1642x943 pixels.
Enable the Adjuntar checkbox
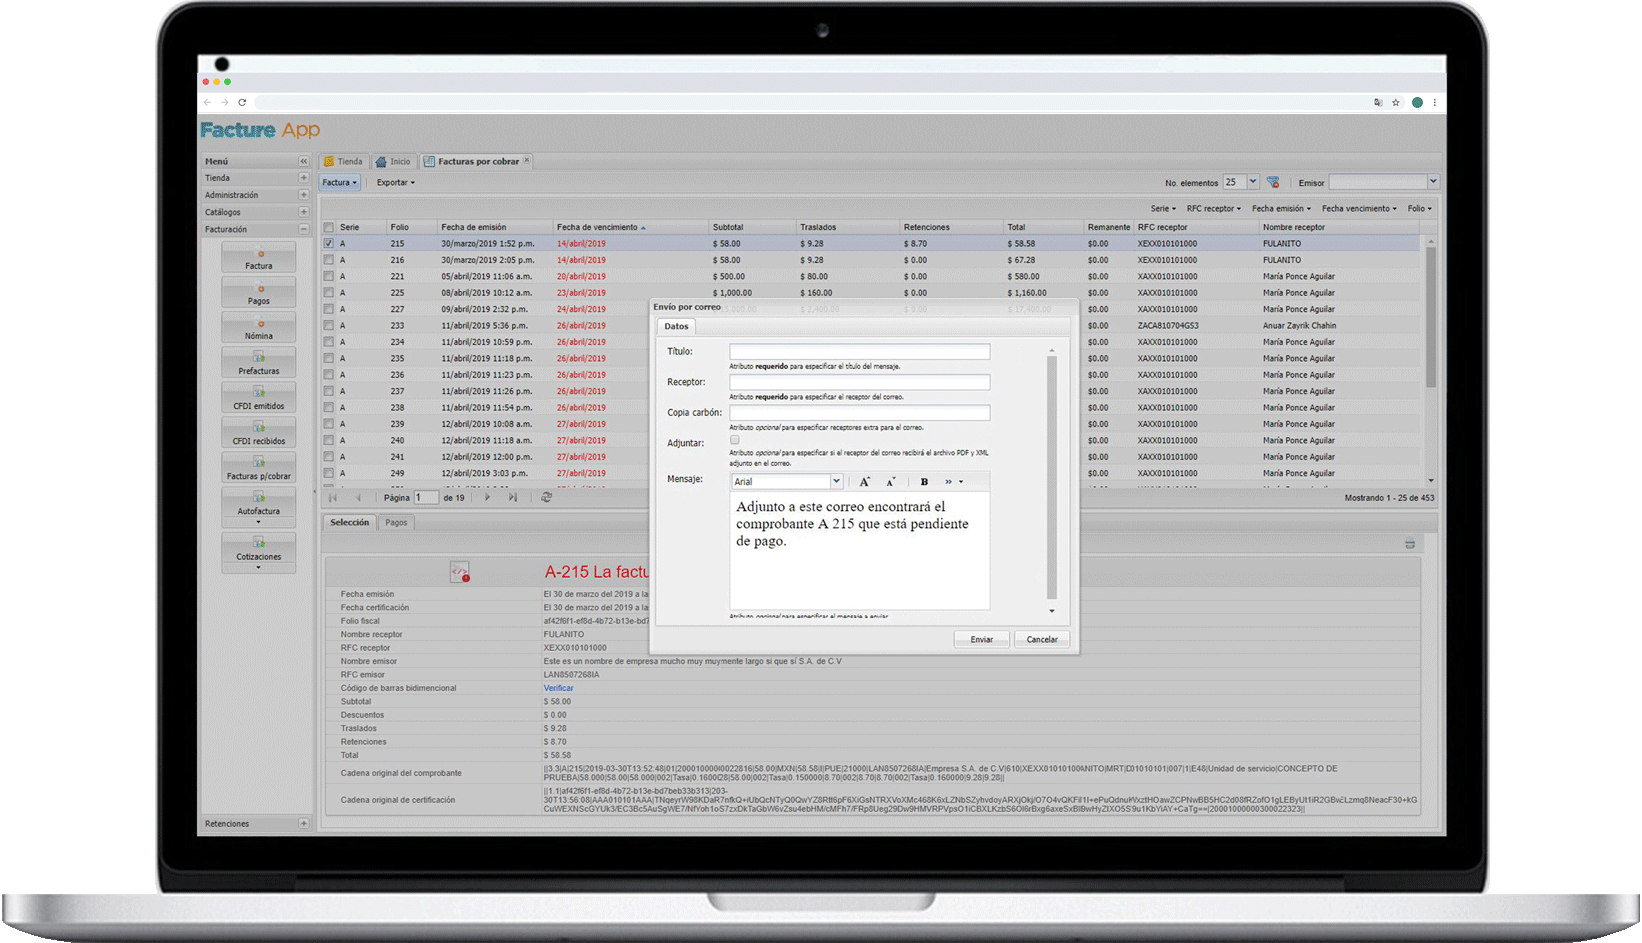(735, 440)
